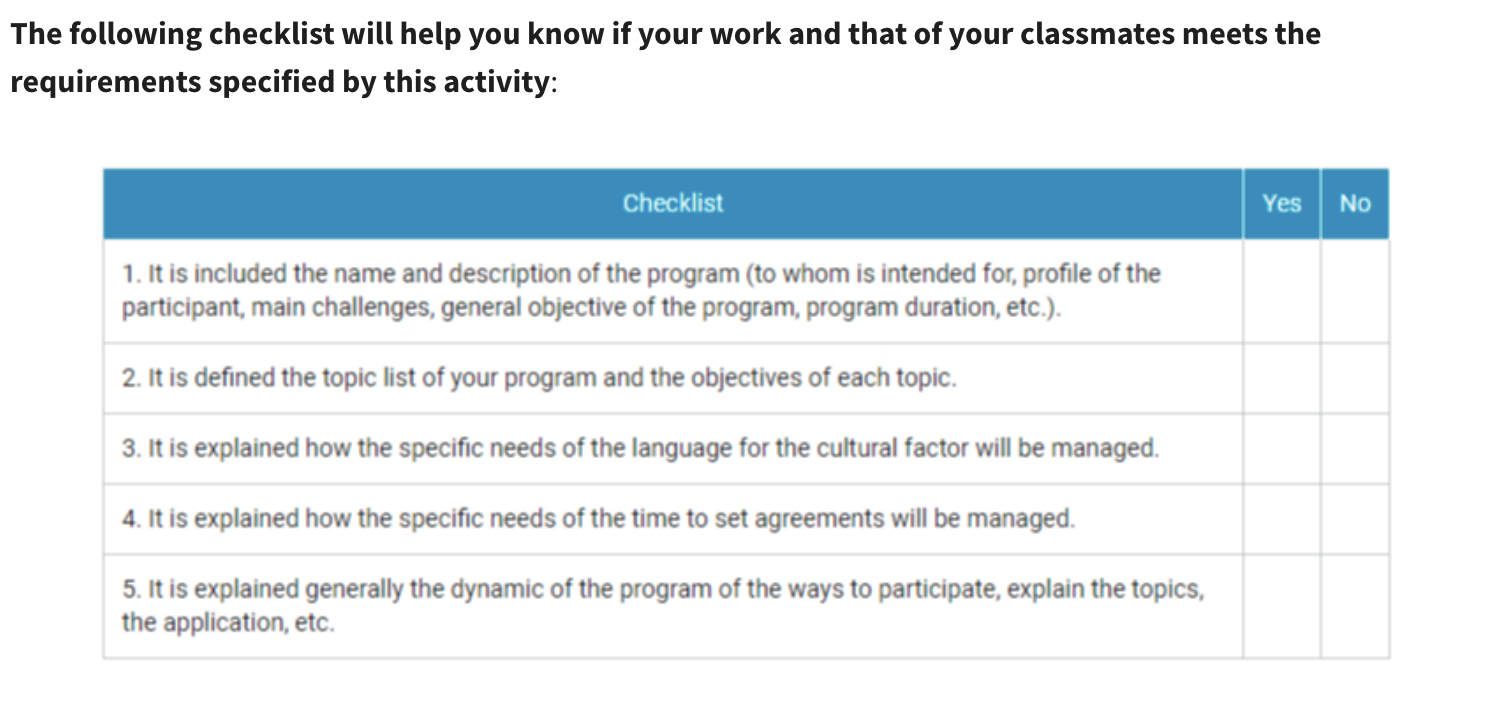1488x710 pixels.
Task: Click checklist item 2 text about topic list
Action: (x=539, y=379)
